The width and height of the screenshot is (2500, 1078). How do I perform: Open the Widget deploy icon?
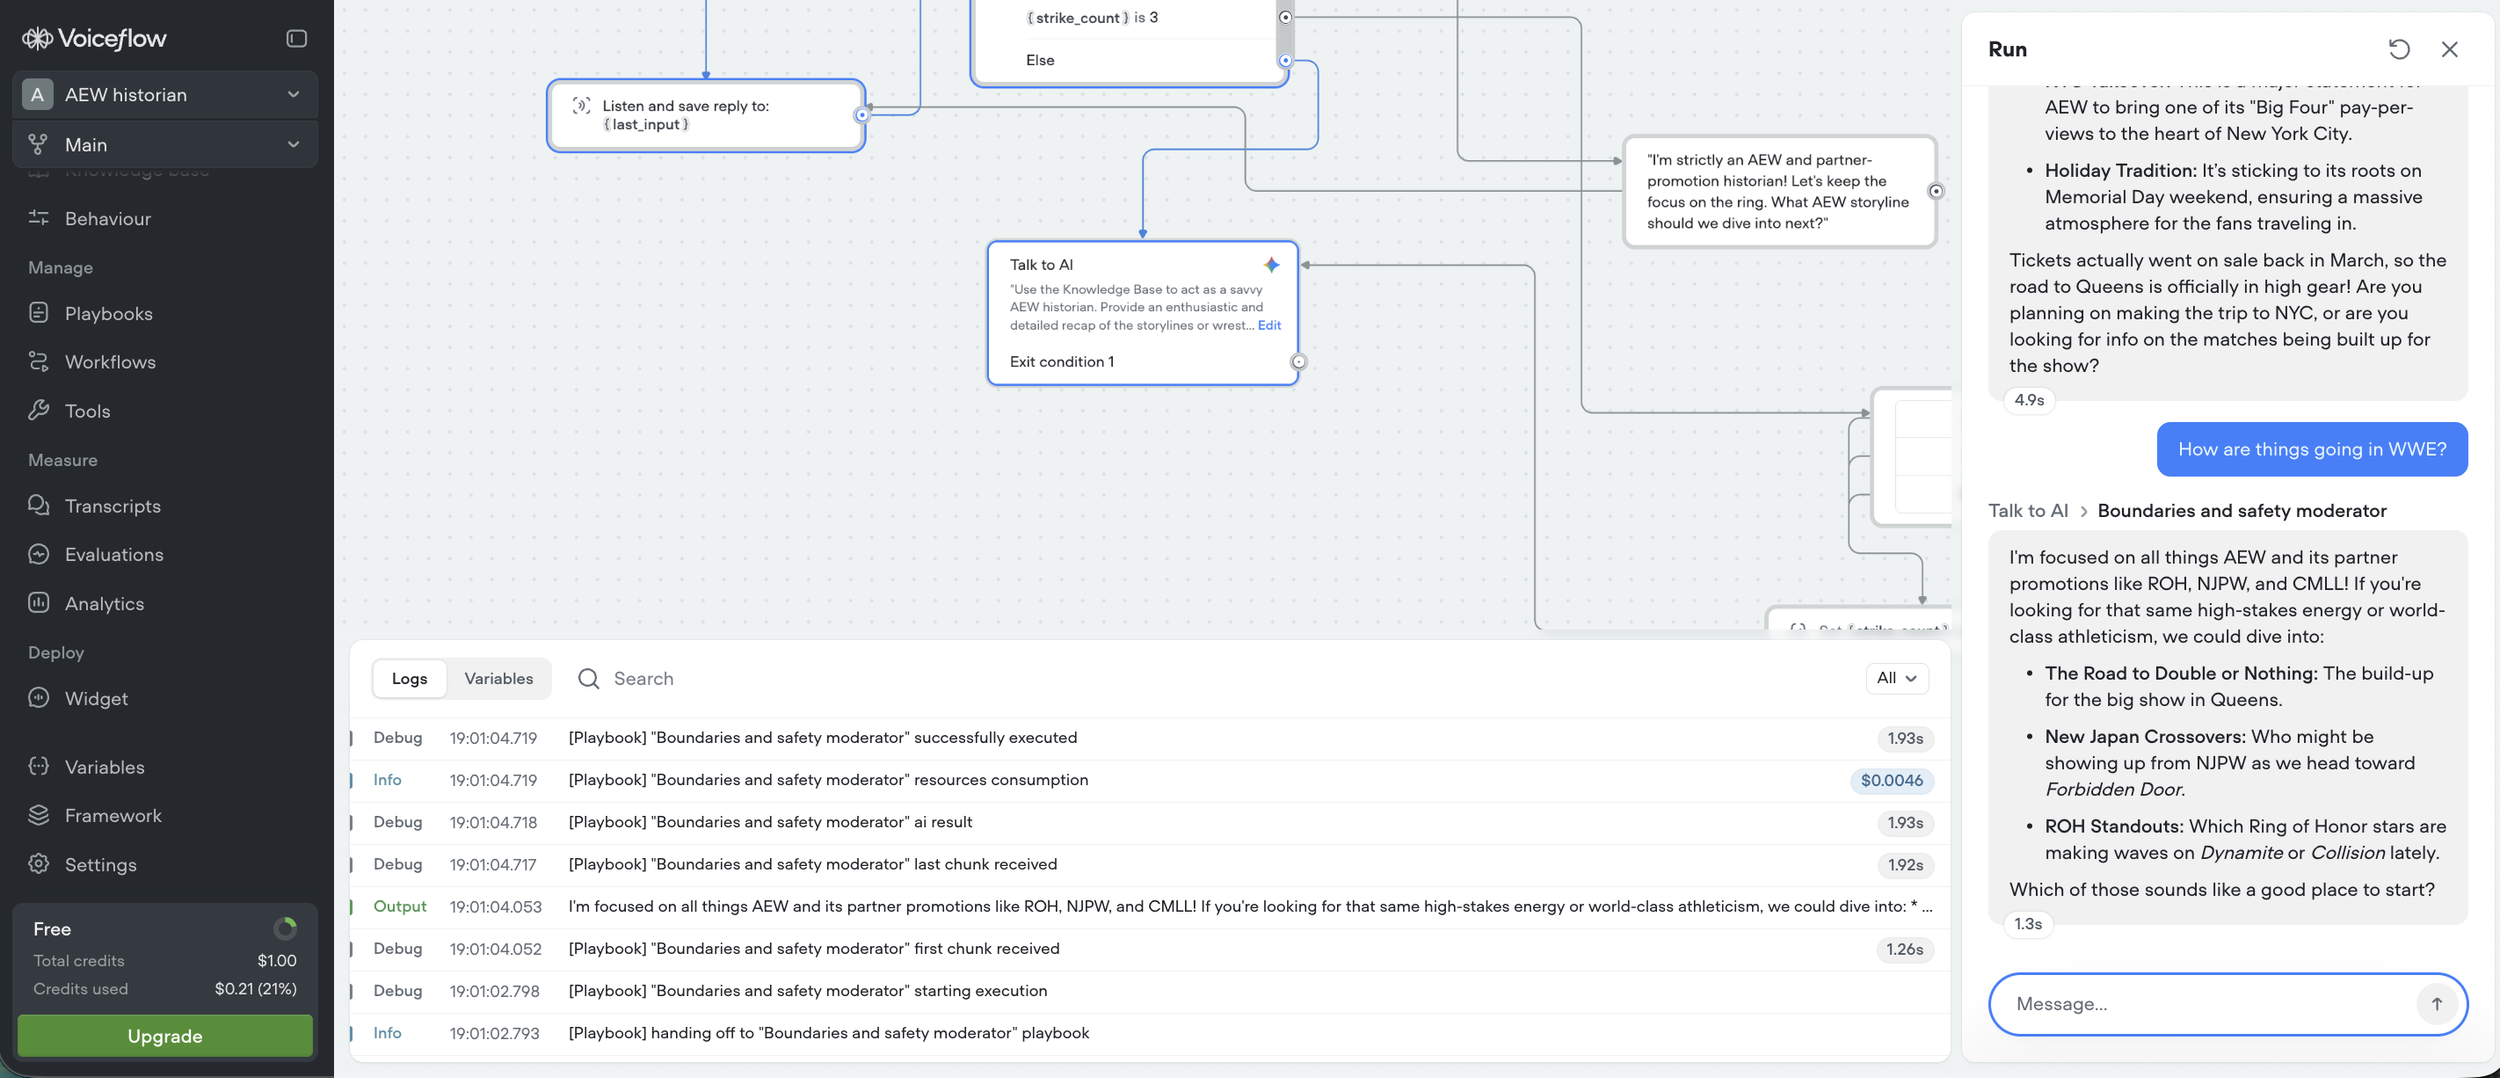39,698
